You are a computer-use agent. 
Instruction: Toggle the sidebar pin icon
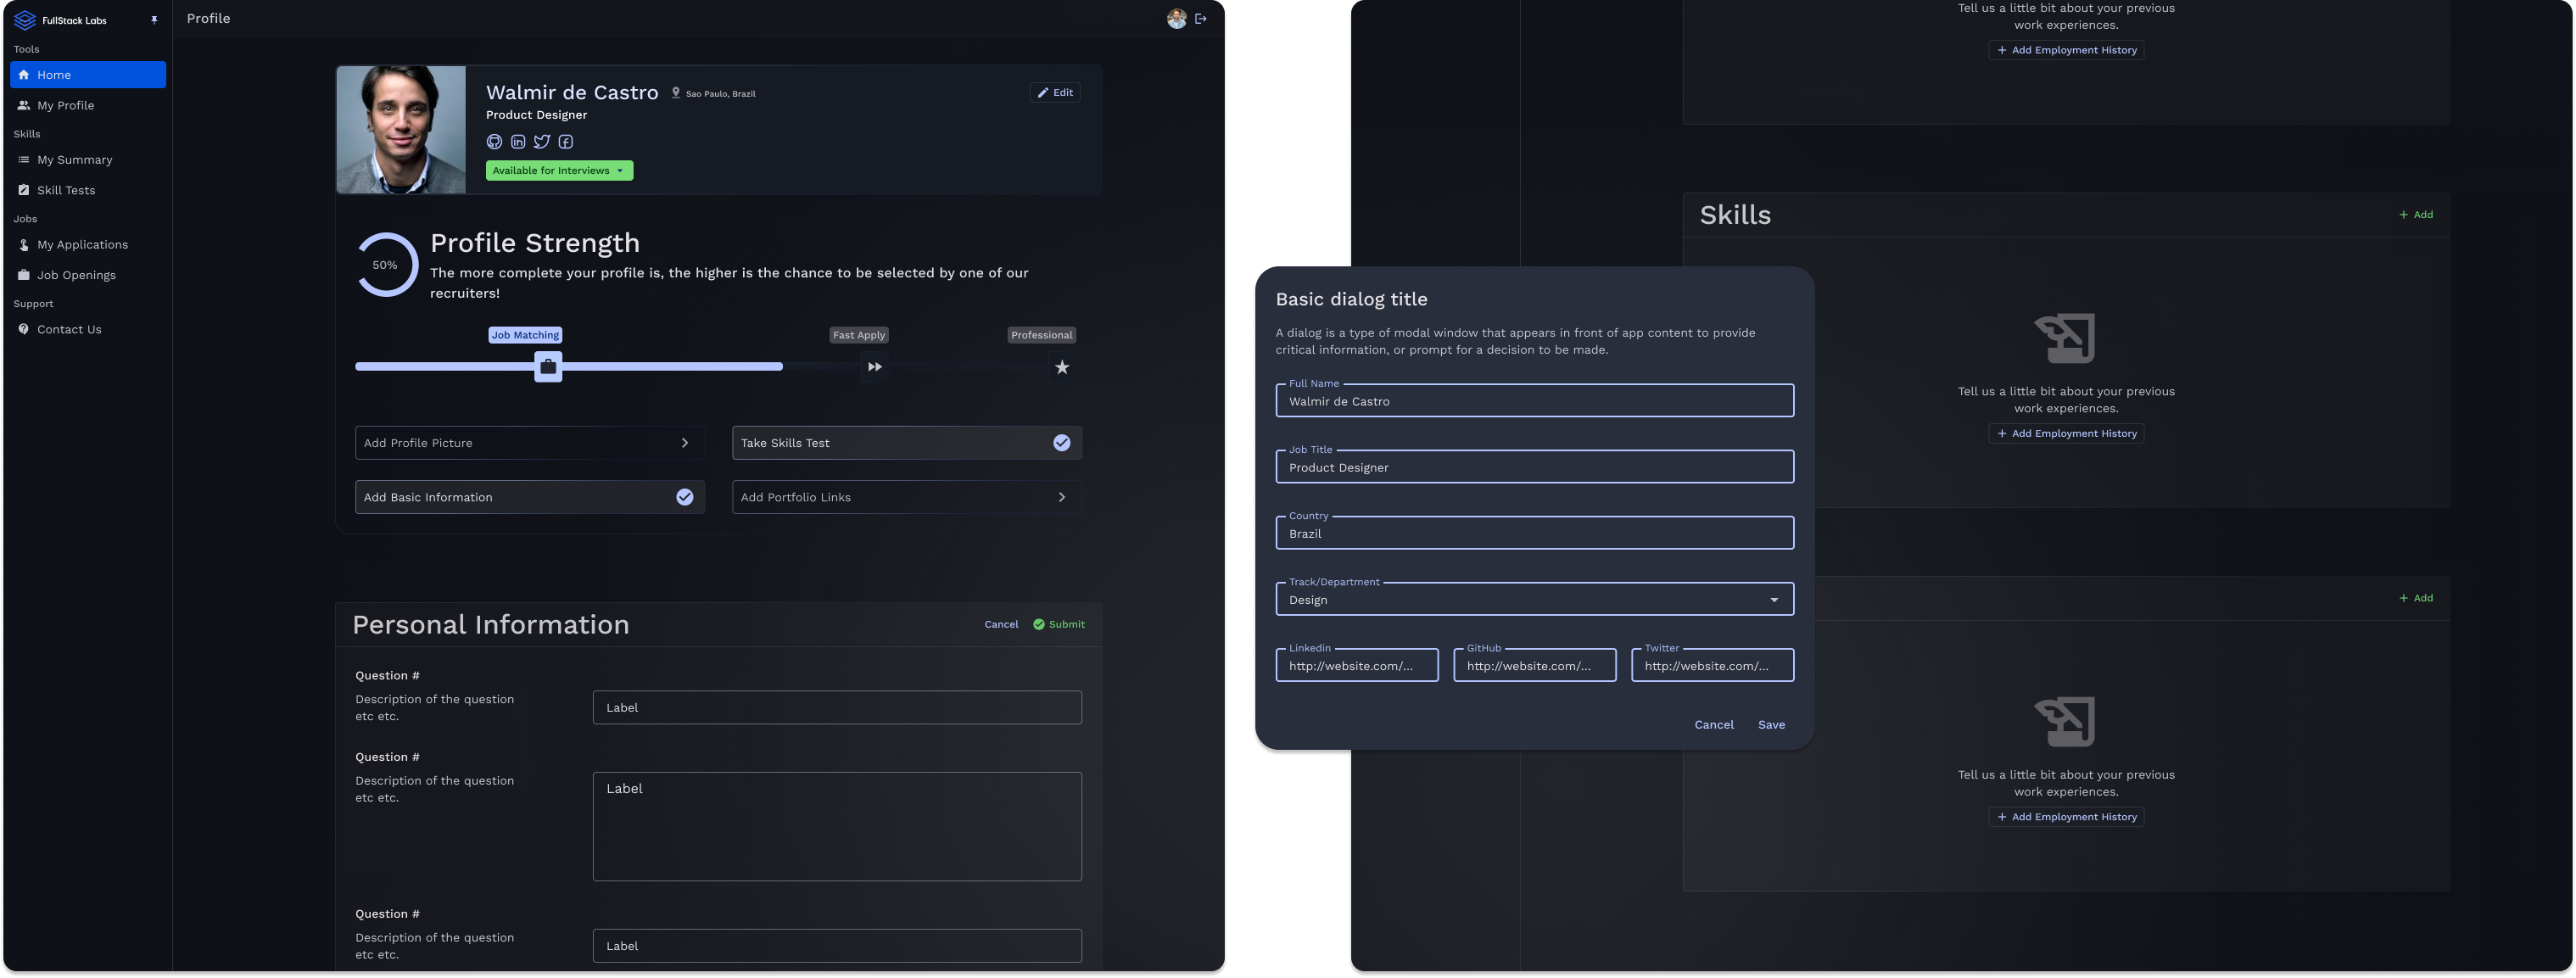tap(154, 20)
